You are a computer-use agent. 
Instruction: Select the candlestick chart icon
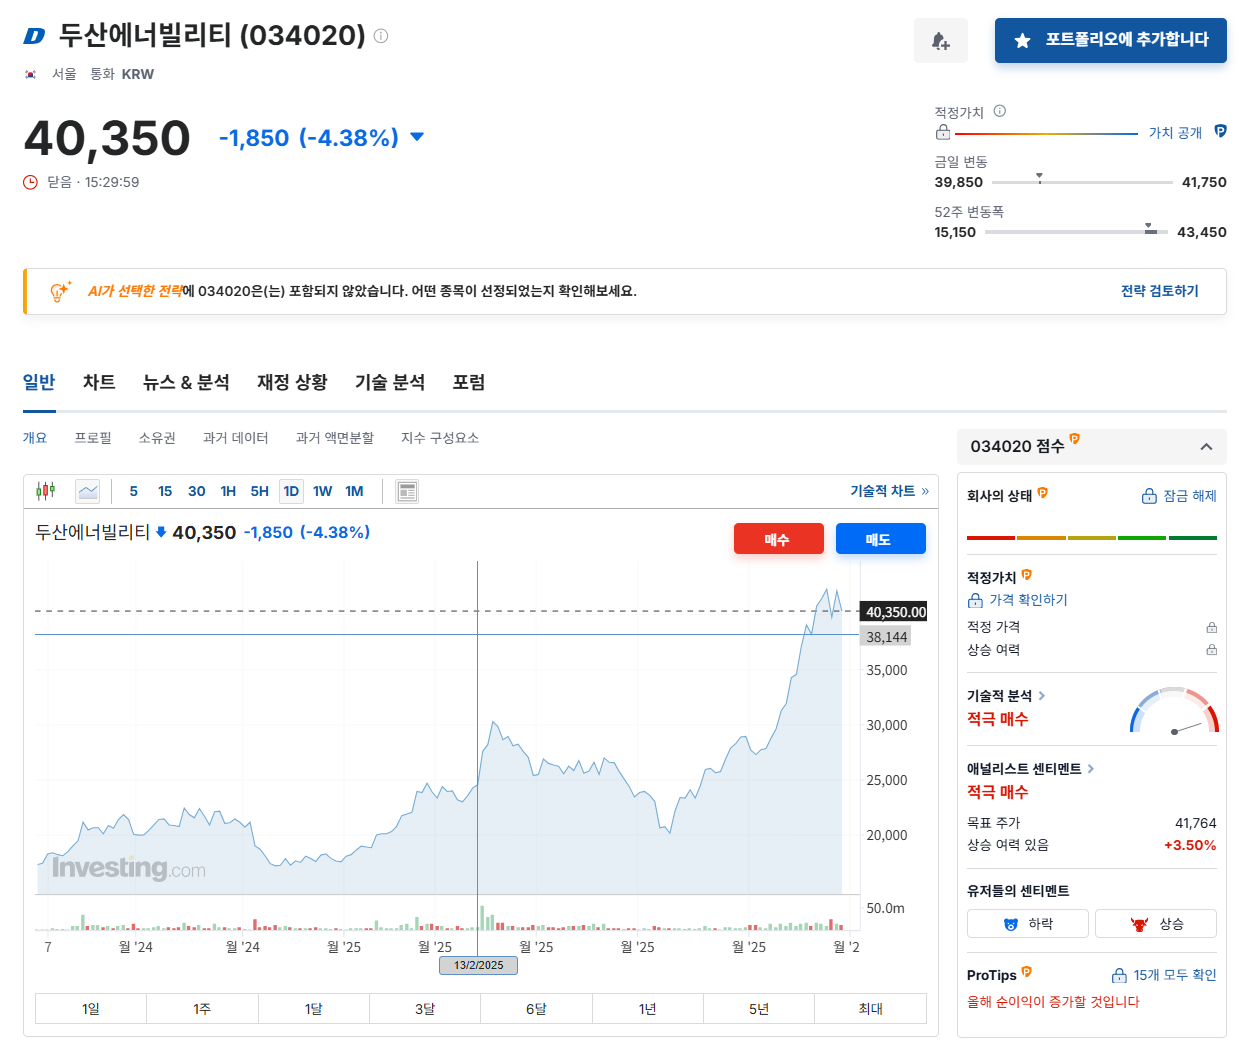point(46,491)
